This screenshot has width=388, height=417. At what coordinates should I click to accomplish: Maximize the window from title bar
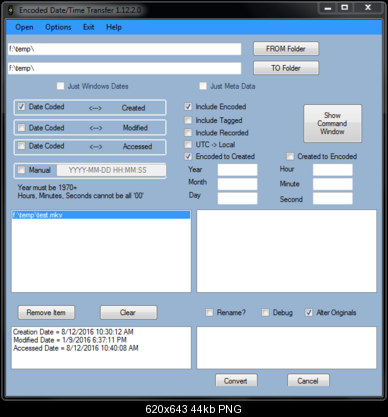345,7
